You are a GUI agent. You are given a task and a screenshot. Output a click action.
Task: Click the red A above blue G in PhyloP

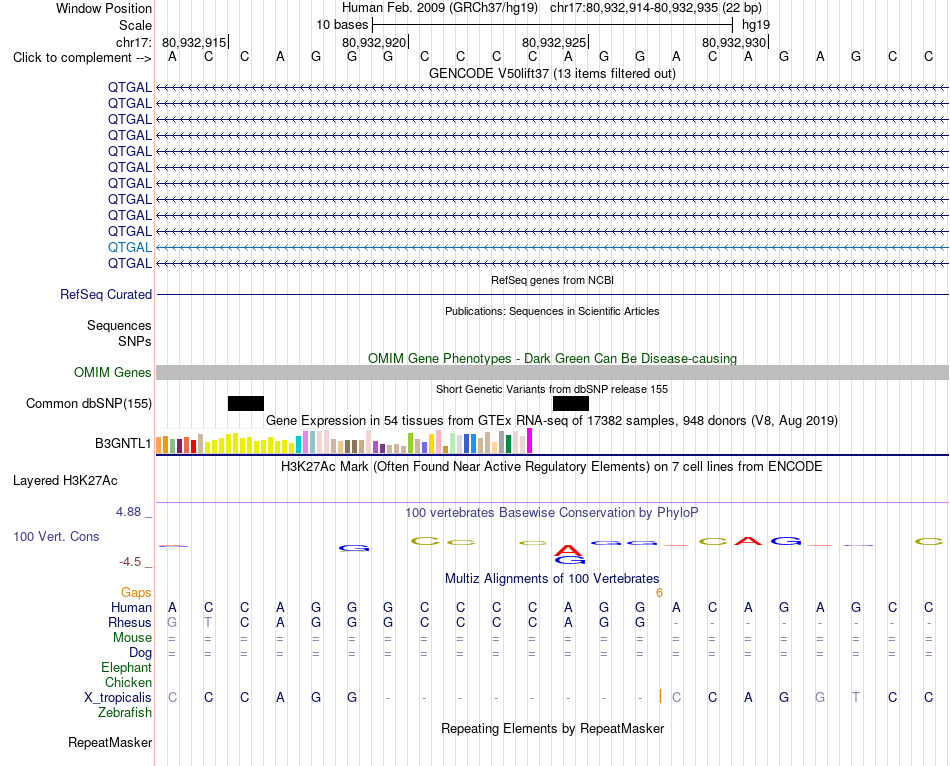point(568,550)
